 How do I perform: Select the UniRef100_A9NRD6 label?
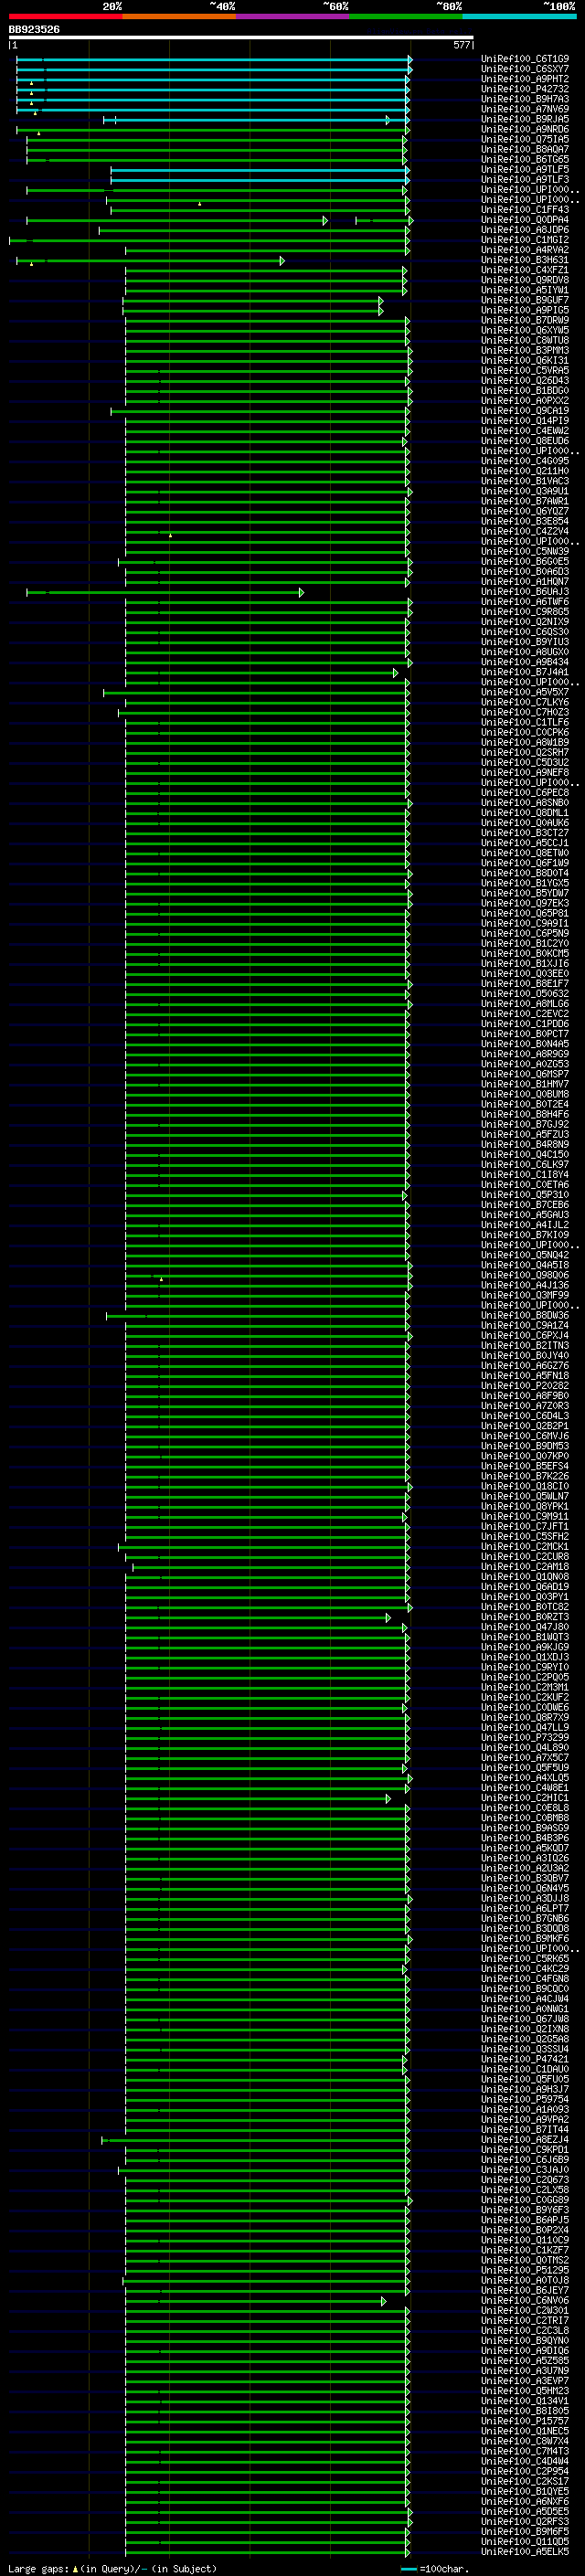point(525,129)
